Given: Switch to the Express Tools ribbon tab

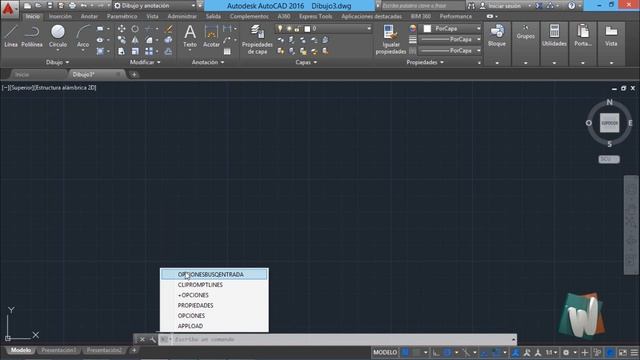Looking at the screenshot, I should click(316, 16).
